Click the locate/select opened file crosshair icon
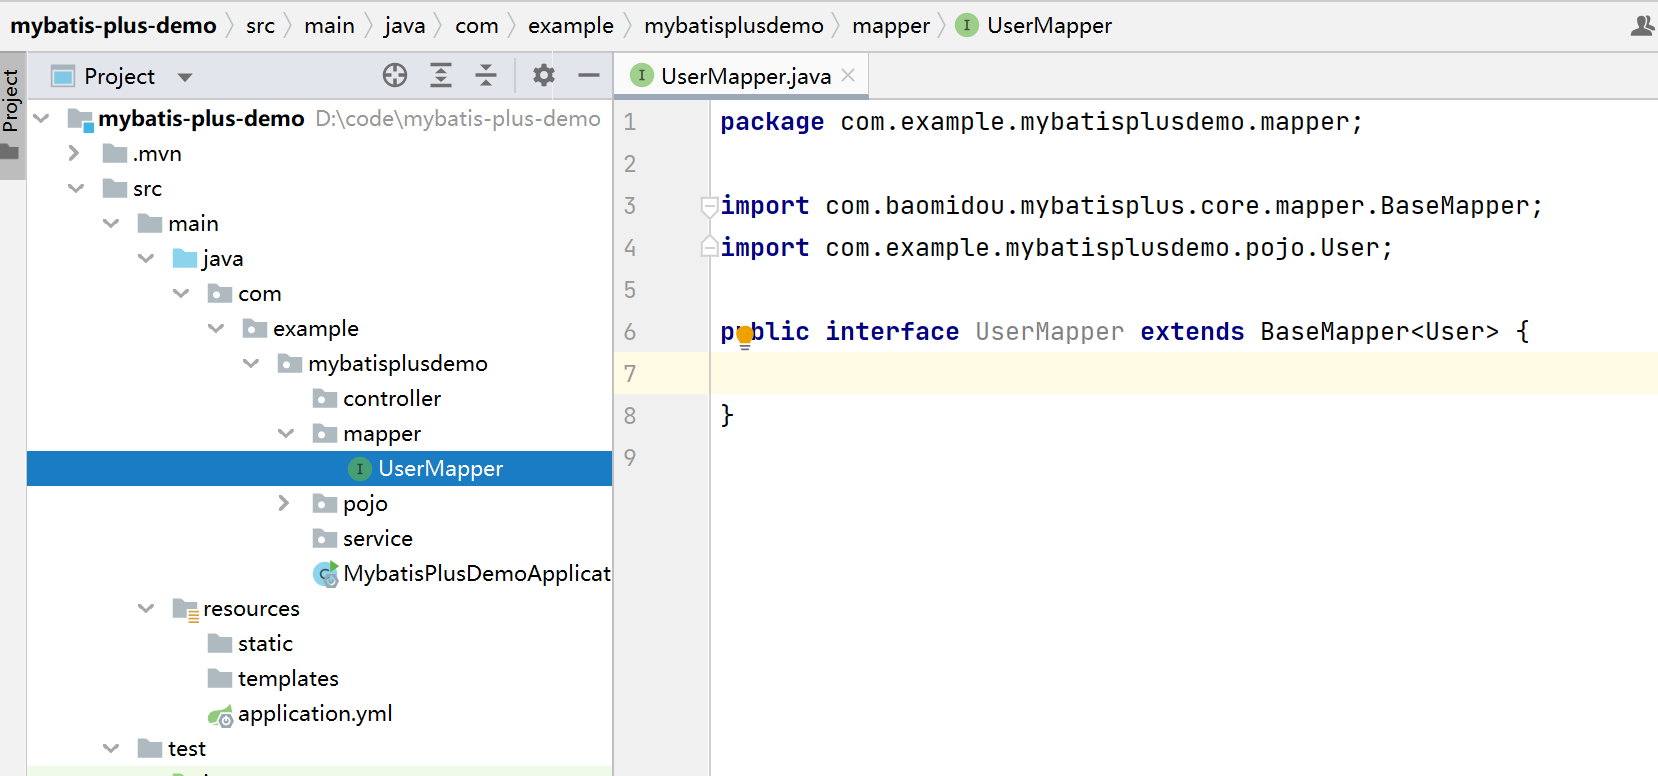This screenshot has width=1658, height=776. pyautogui.click(x=395, y=75)
